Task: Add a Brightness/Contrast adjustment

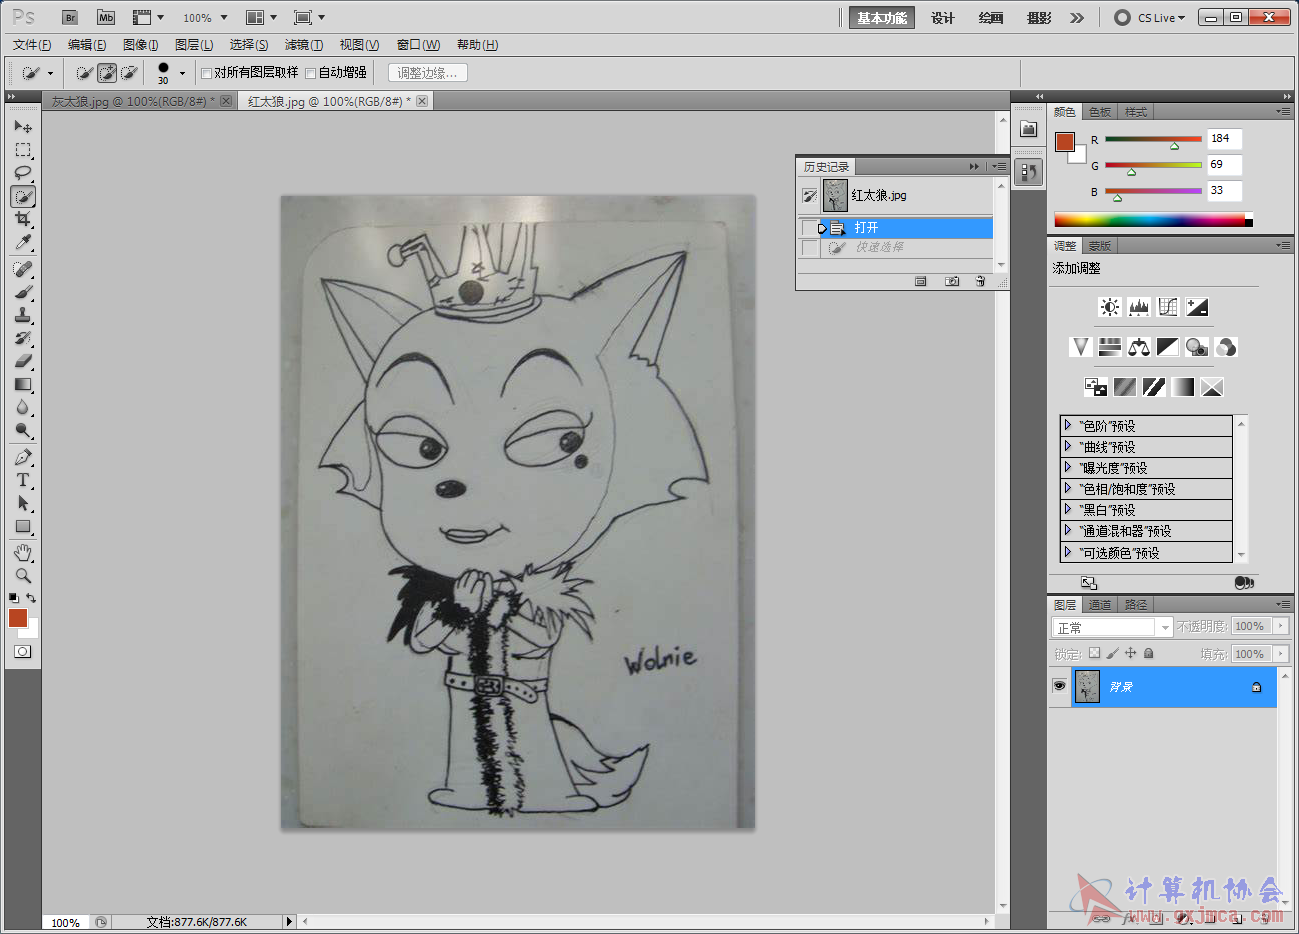Action: [1110, 307]
